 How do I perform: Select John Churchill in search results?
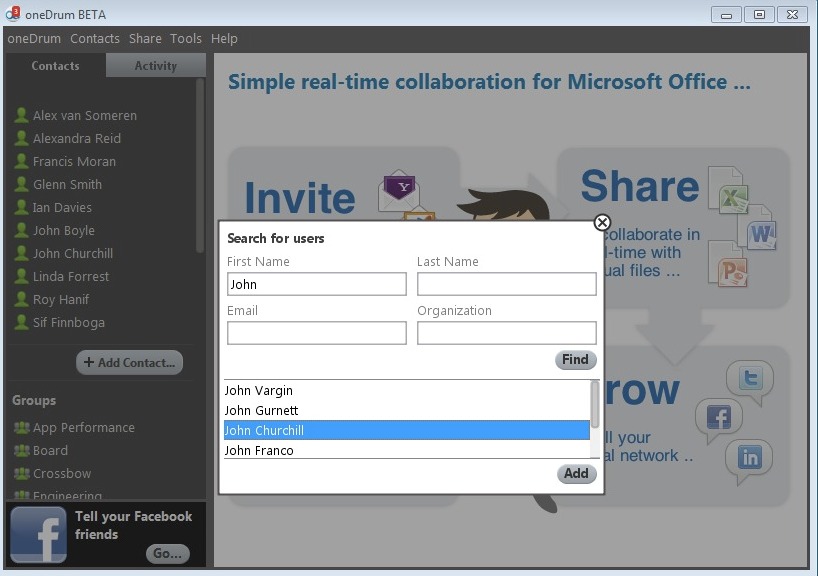pos(407,430)
